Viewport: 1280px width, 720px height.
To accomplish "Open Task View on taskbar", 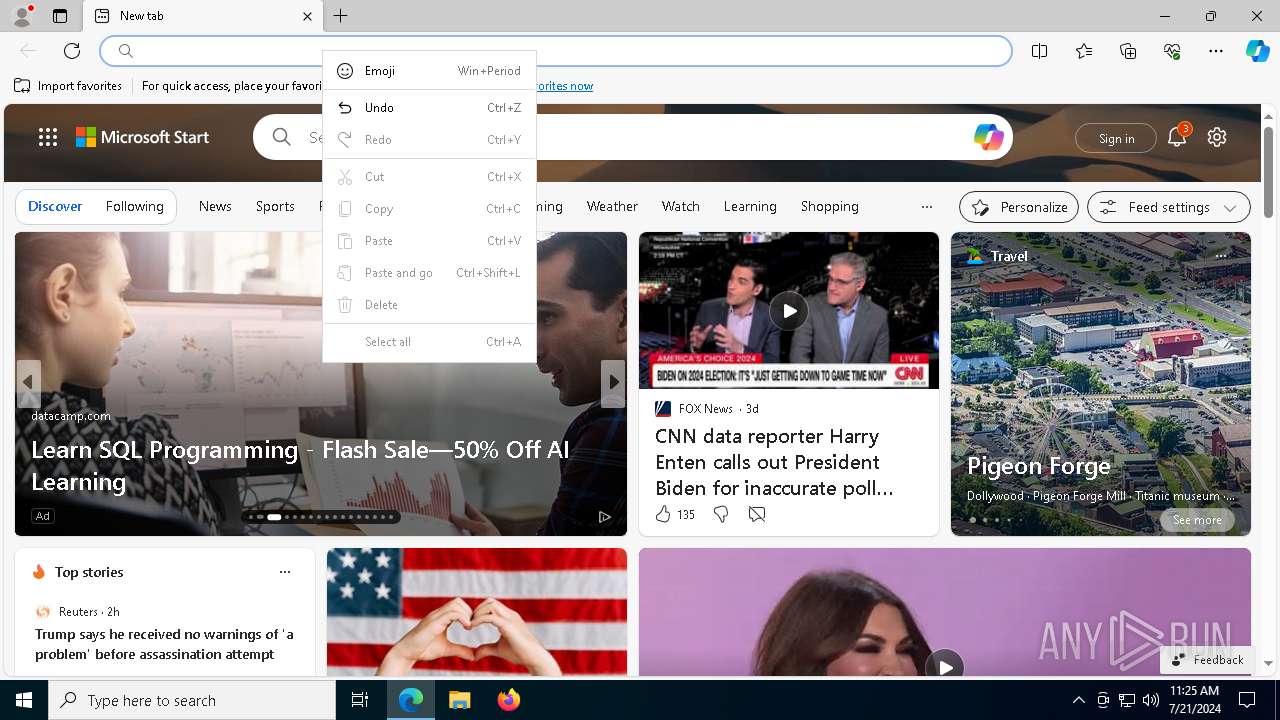I will [360, 700].
